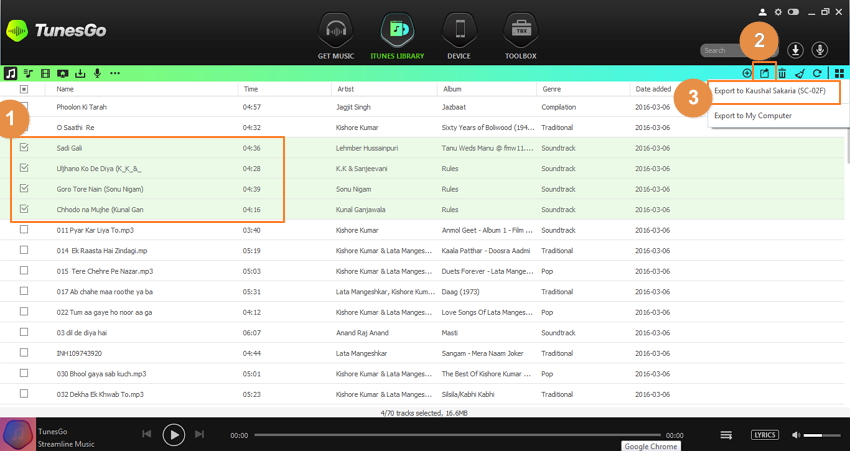Open the TOOLBOX tab
This screenshot has height=451, width=850.
pyautogui.click(x=521, y=36)
